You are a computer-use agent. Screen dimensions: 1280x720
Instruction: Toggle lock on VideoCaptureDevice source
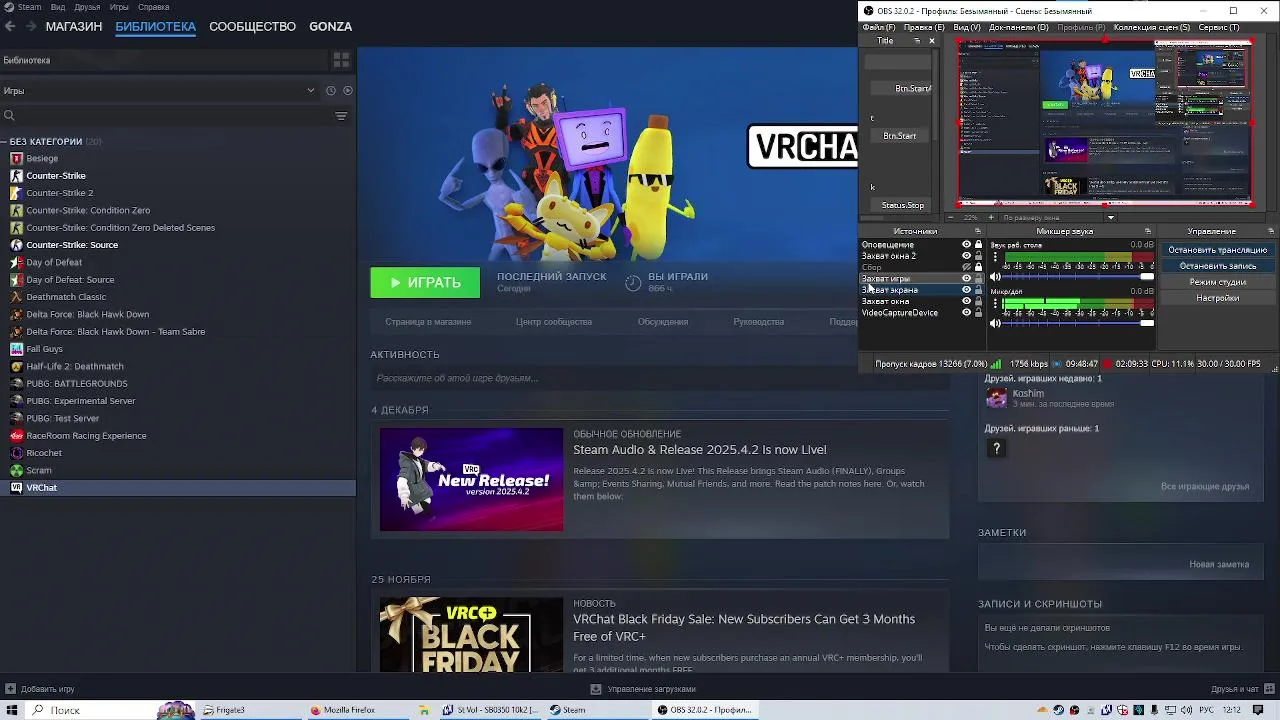[978, 313]
